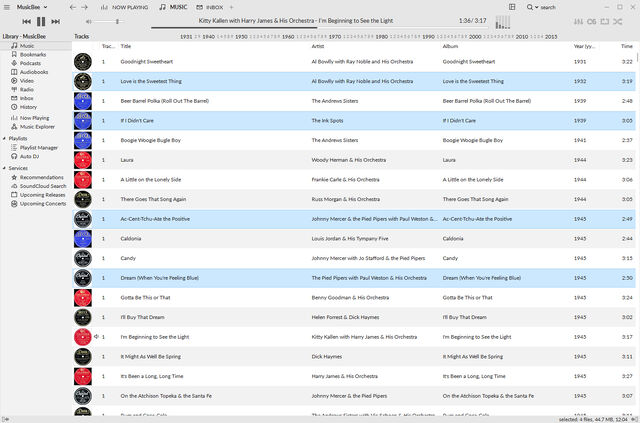
Task: Collapse the Services section
Action: pos(4,168)
